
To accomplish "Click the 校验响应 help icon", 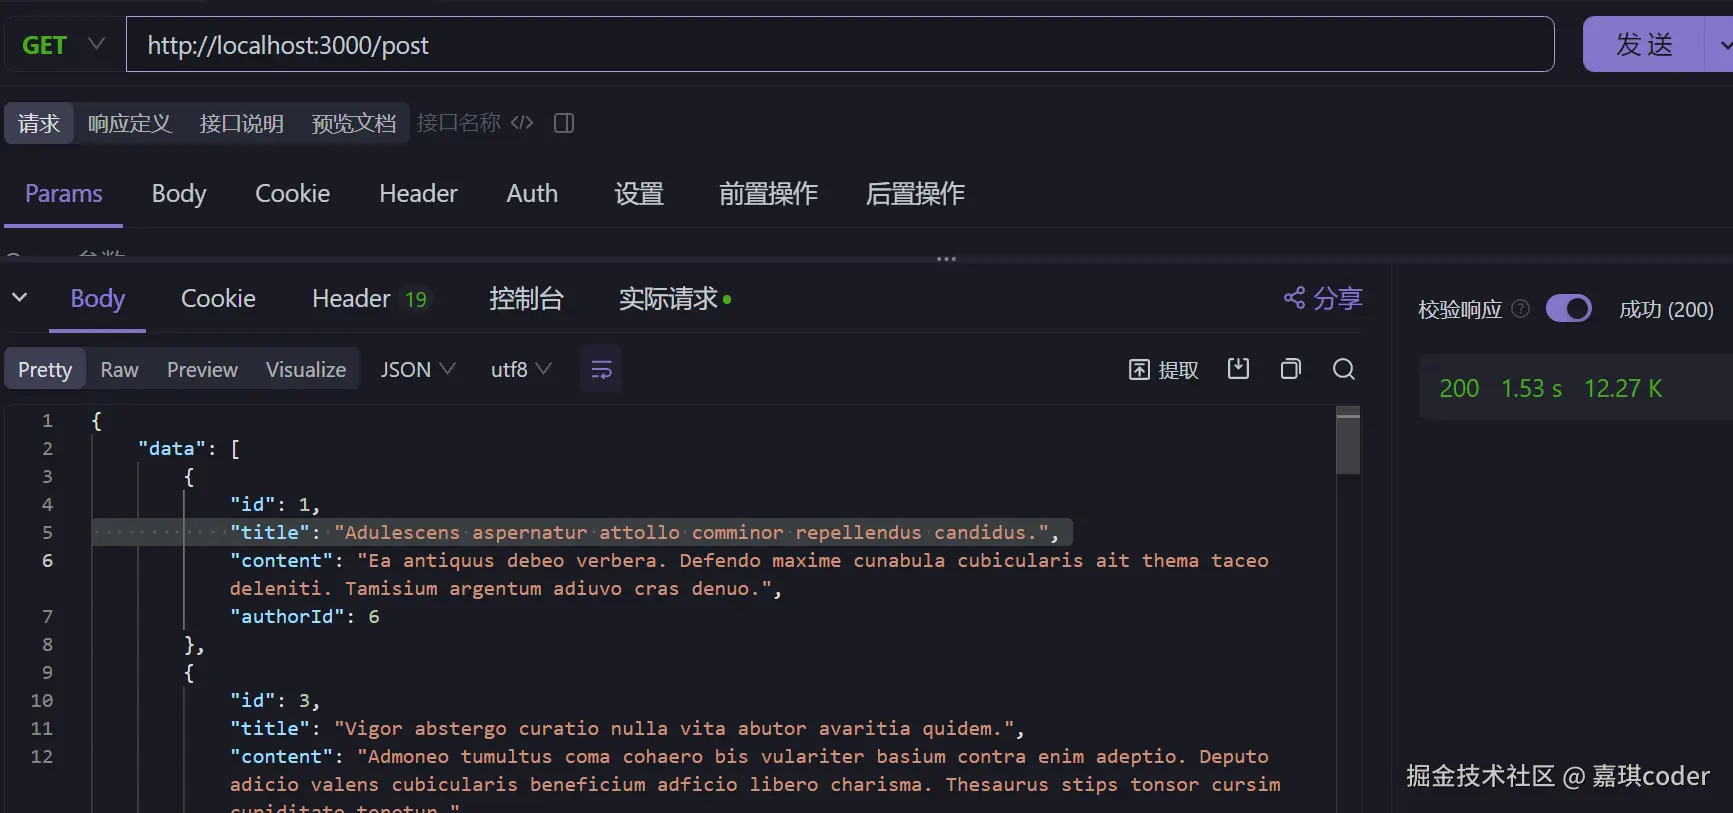I will coord(1520,309).
